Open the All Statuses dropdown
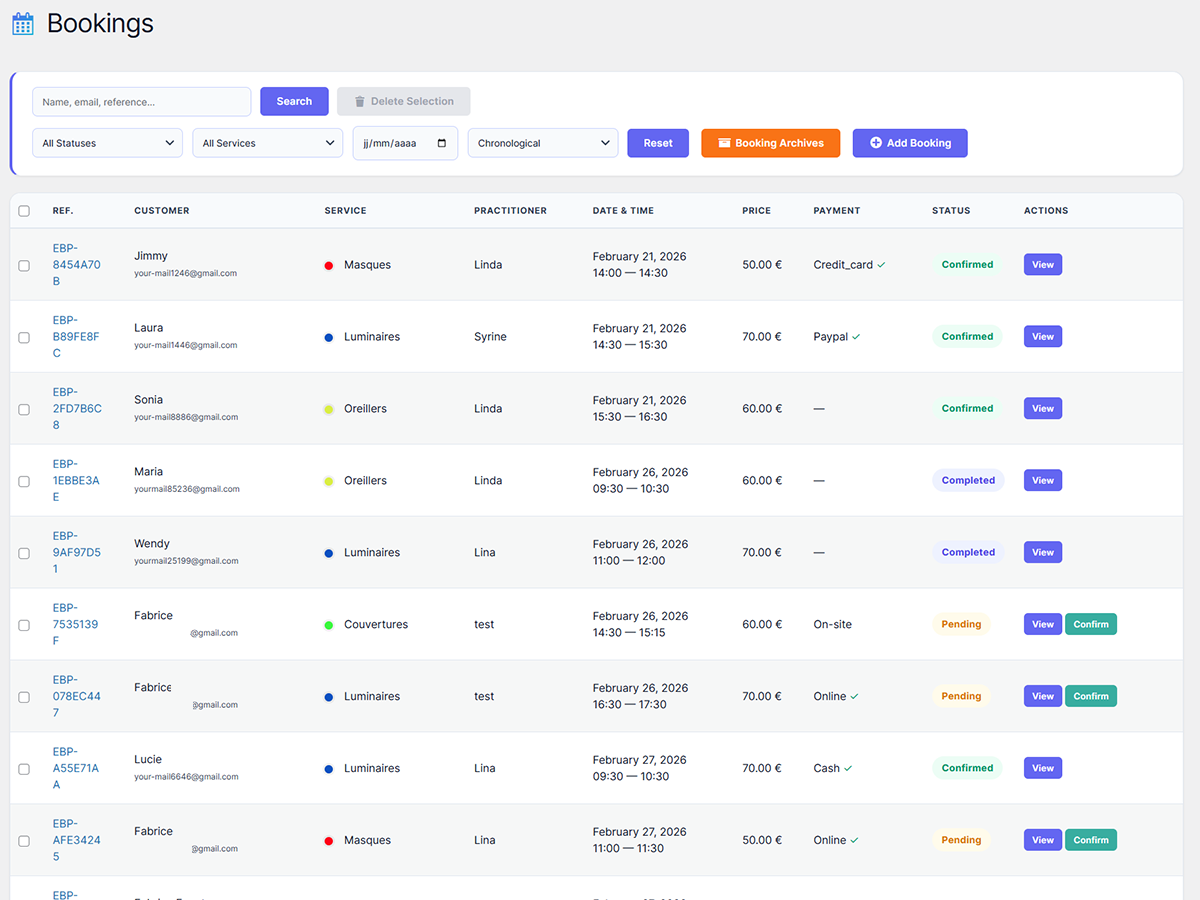 tap(108, 143)
